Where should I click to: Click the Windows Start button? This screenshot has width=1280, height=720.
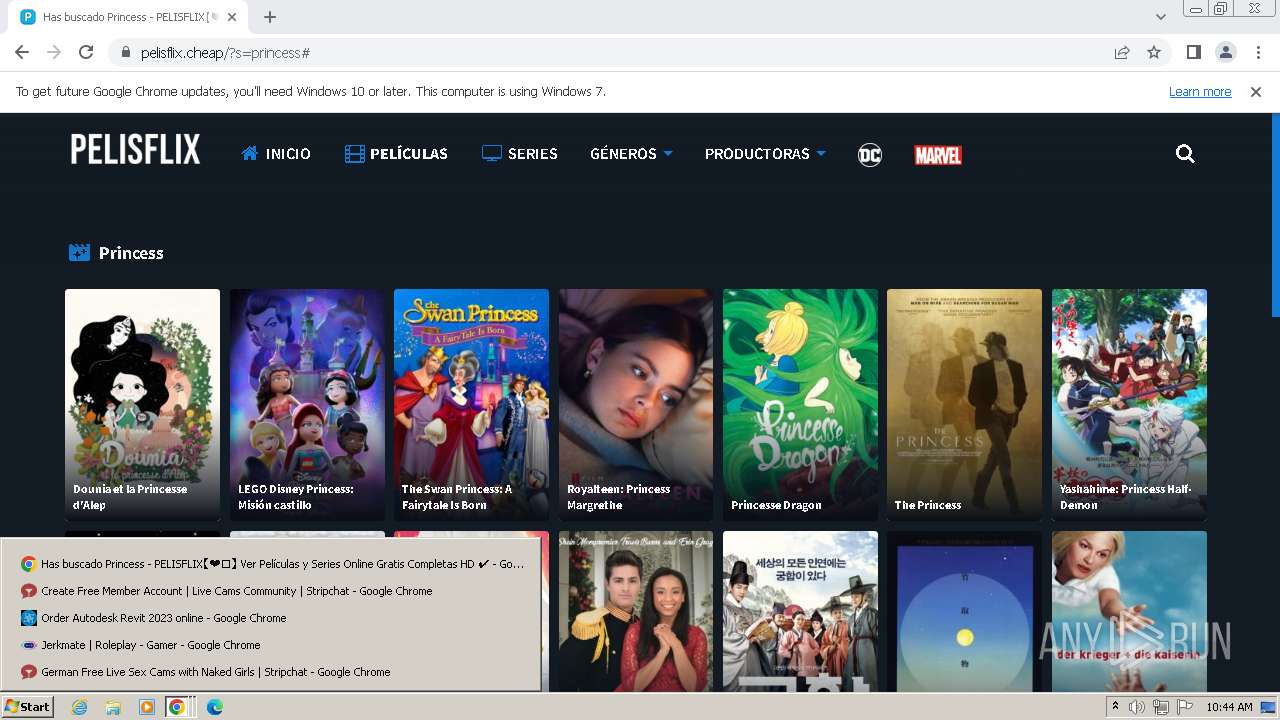[28, 707]
